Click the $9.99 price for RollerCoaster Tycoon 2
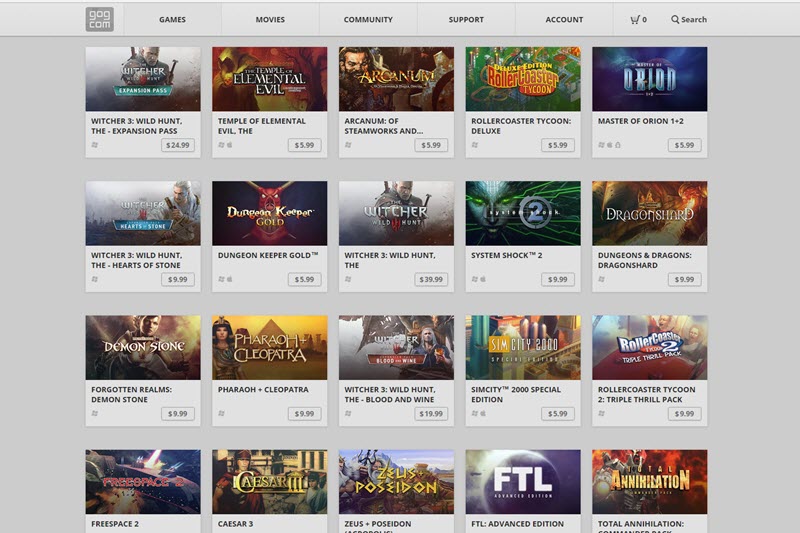This screenshot has height=533, width=800. click(x=684, y=414)
